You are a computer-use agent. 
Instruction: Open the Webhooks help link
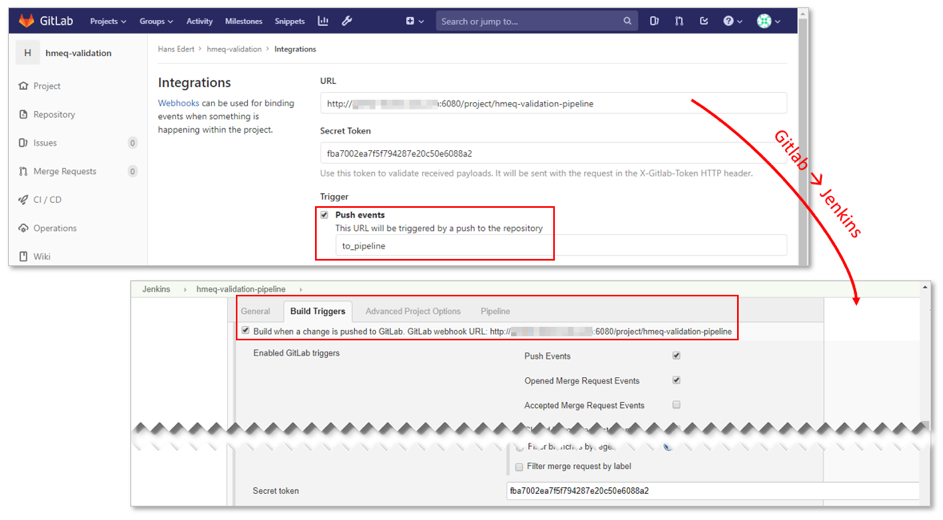pyautogui.click(x=178, y=103)
